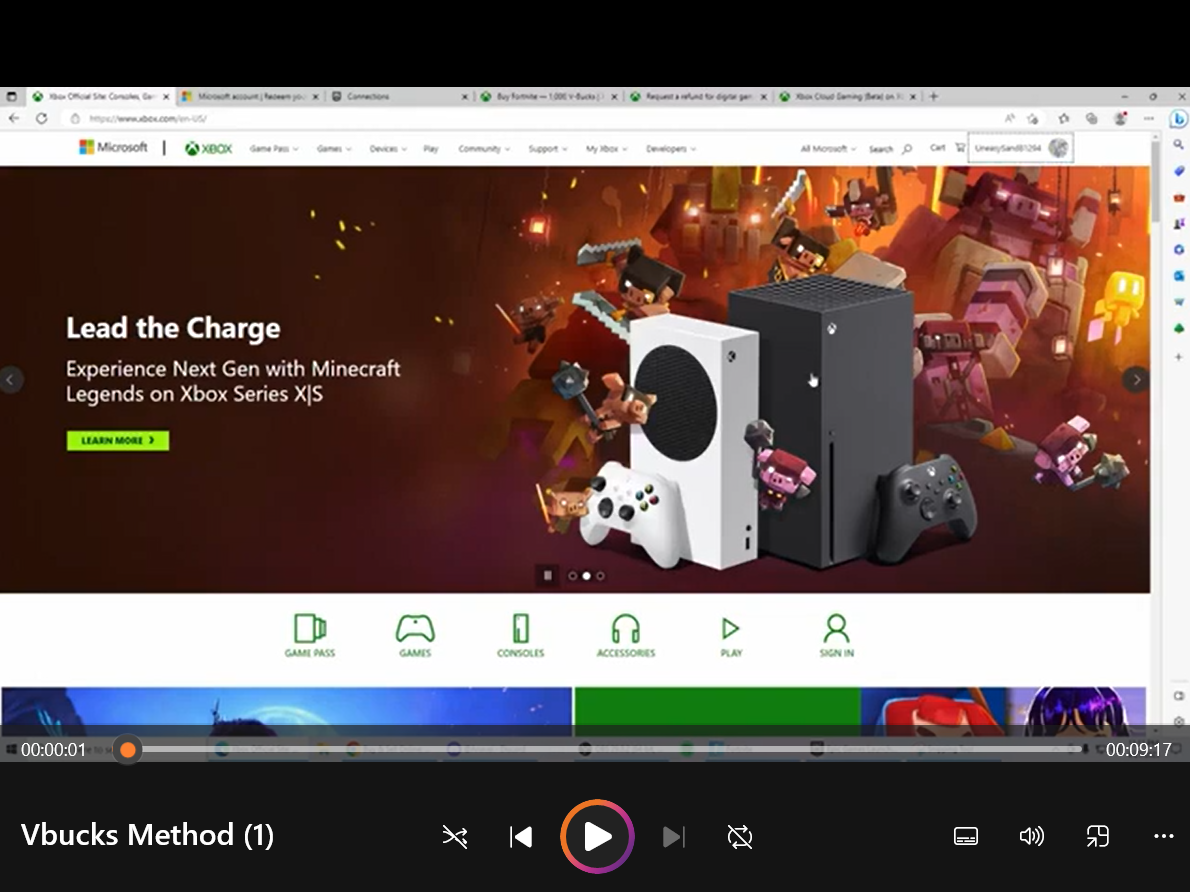
Task: Go to the previous hero banner slide
Action: tap(11, 380)
